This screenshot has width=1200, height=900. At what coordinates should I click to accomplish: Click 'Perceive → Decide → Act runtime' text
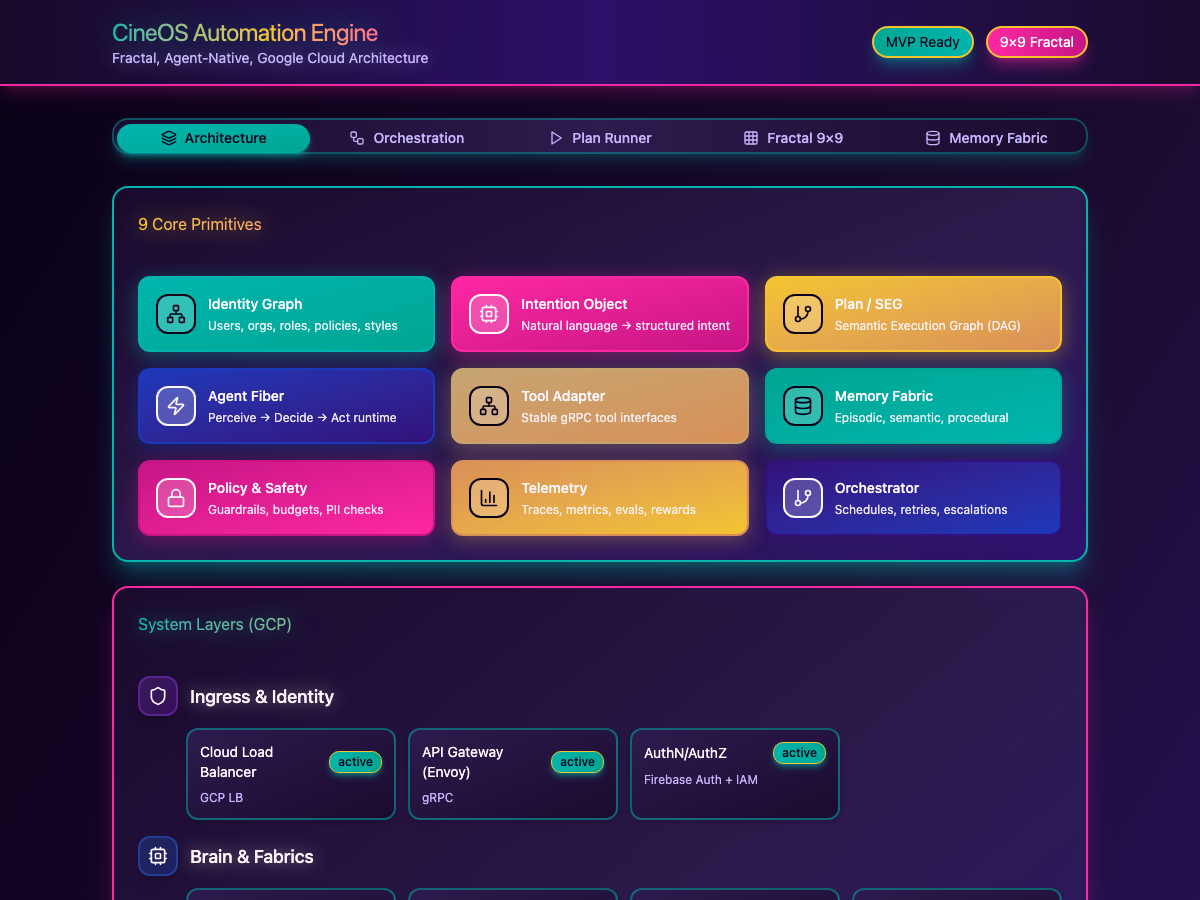pos(302,417)
